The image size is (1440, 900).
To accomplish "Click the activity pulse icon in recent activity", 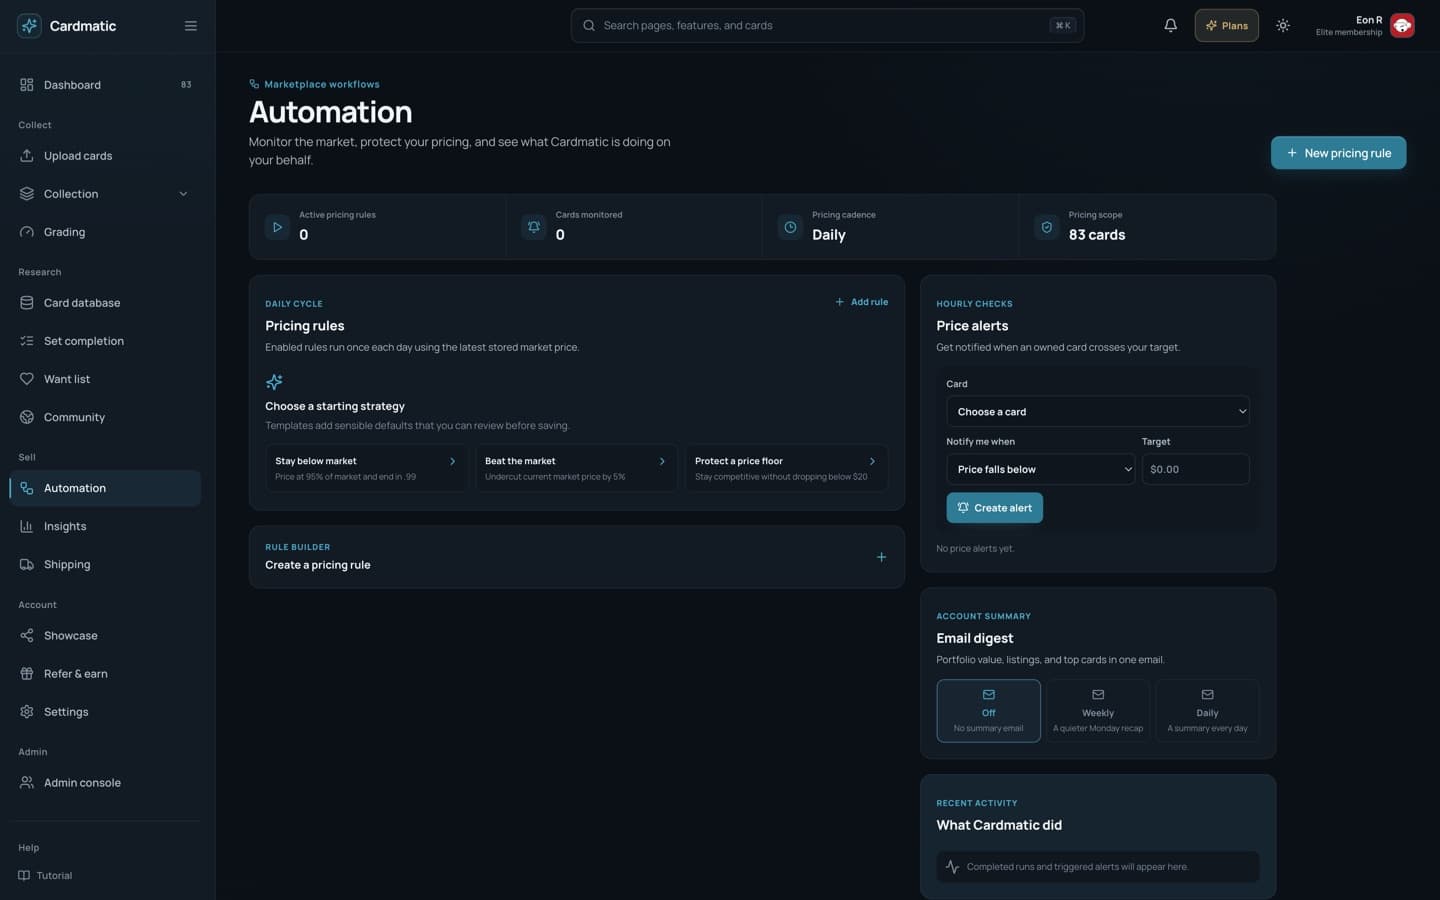I will 952,867.
